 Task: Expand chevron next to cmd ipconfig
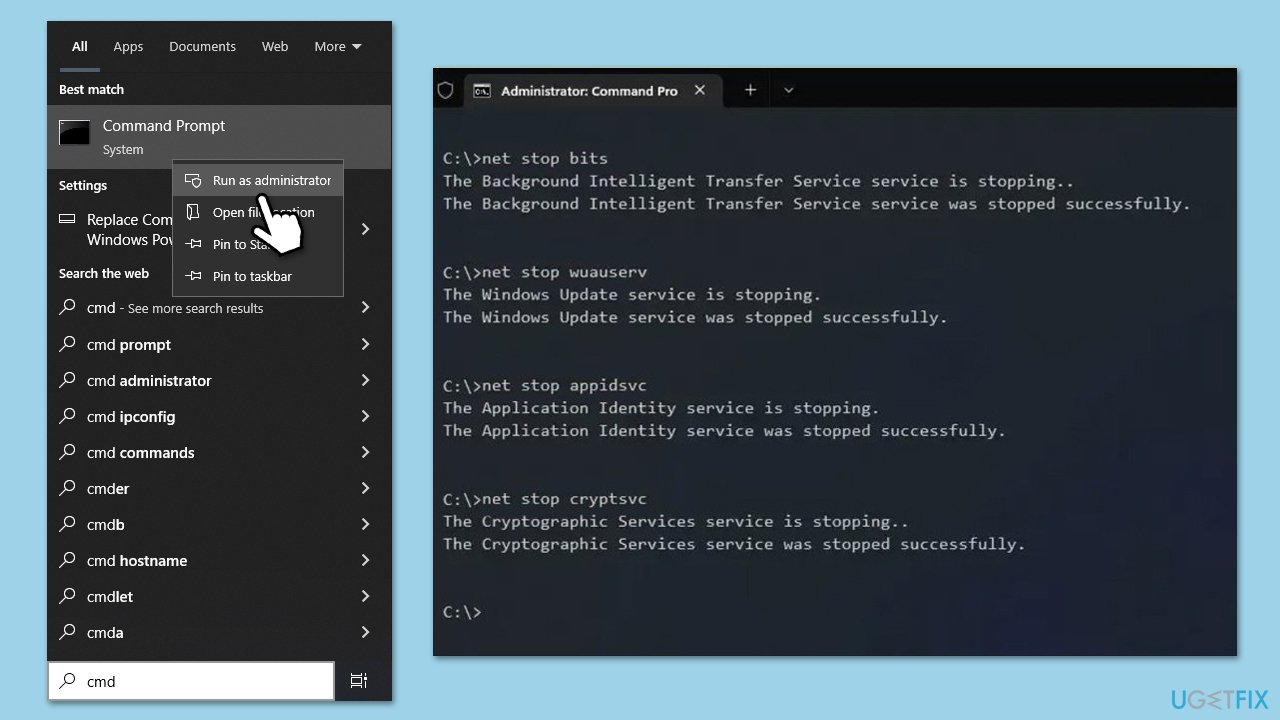coord(366,416)
